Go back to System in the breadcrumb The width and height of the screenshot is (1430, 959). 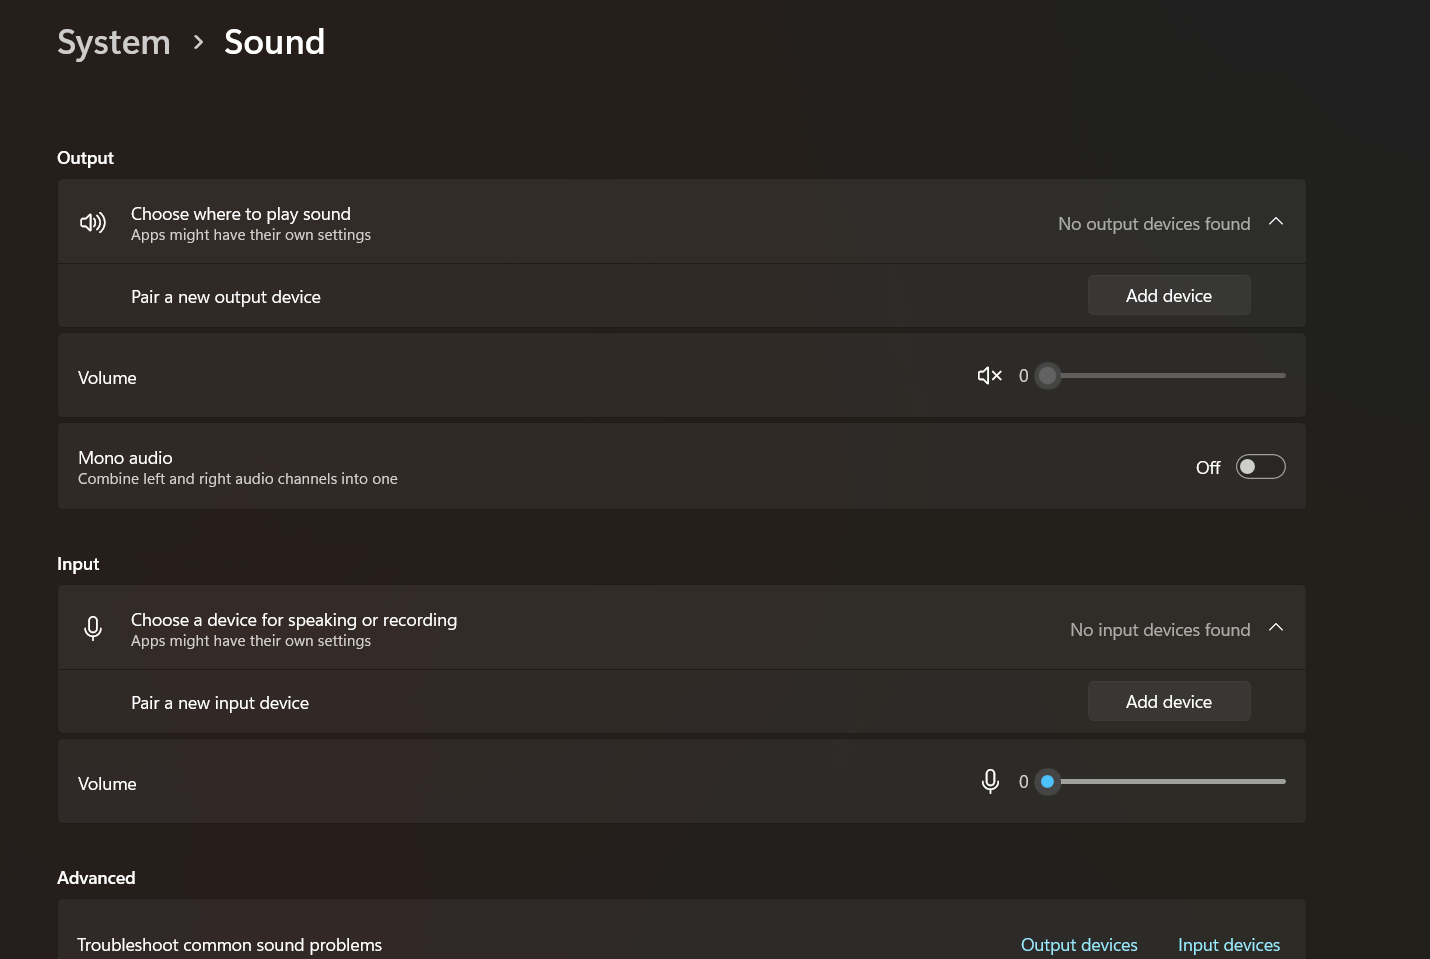click(114, 42)
